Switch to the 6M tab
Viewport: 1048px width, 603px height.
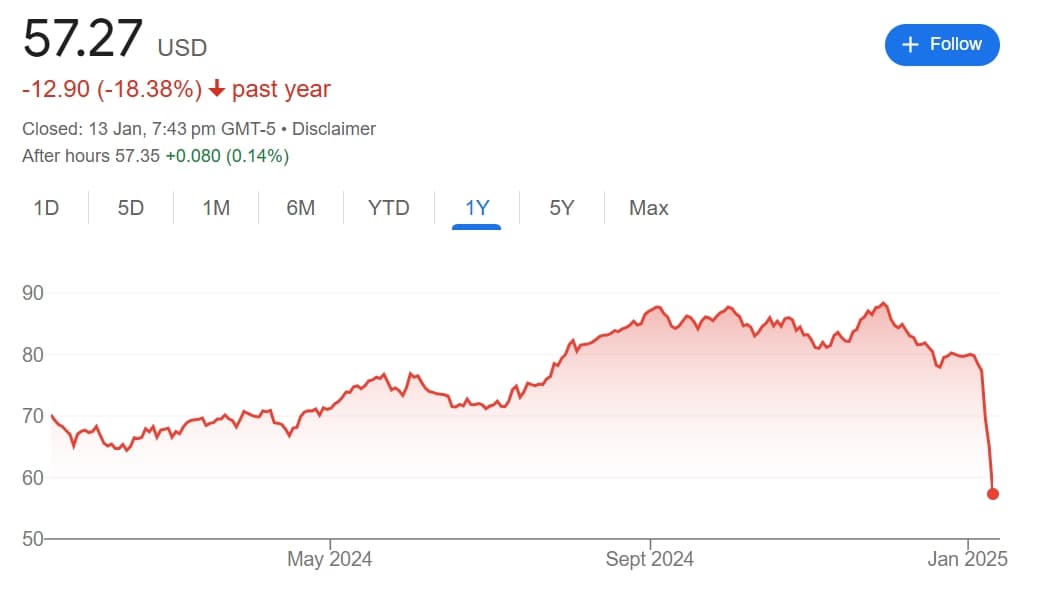click(300, 208)
